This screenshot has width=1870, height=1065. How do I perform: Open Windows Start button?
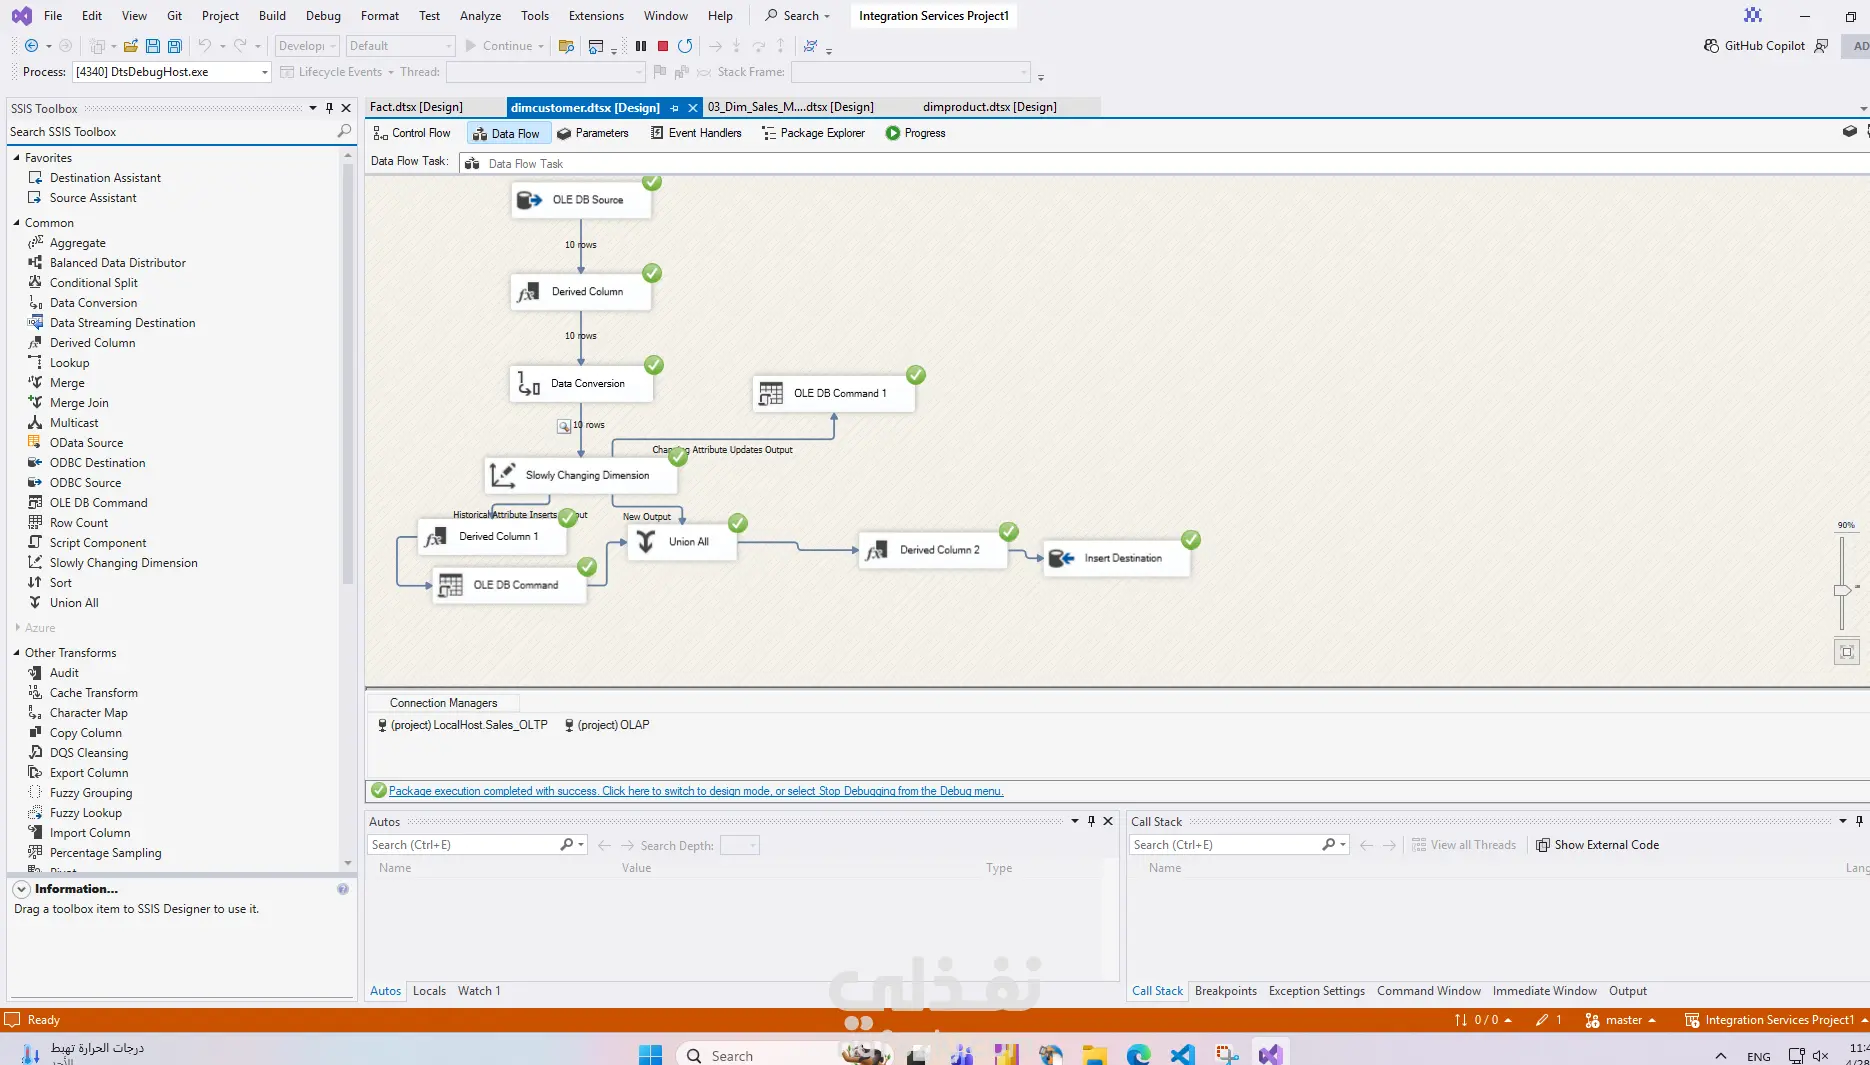(650, 1055)
